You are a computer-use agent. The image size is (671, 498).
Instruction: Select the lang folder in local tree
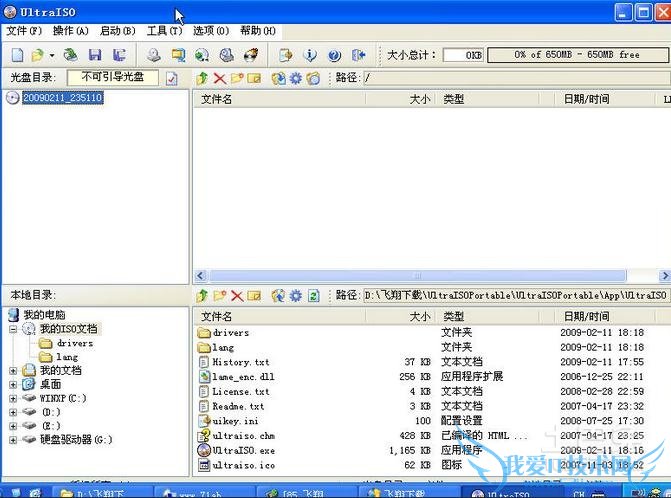click(x=67, y=357)
